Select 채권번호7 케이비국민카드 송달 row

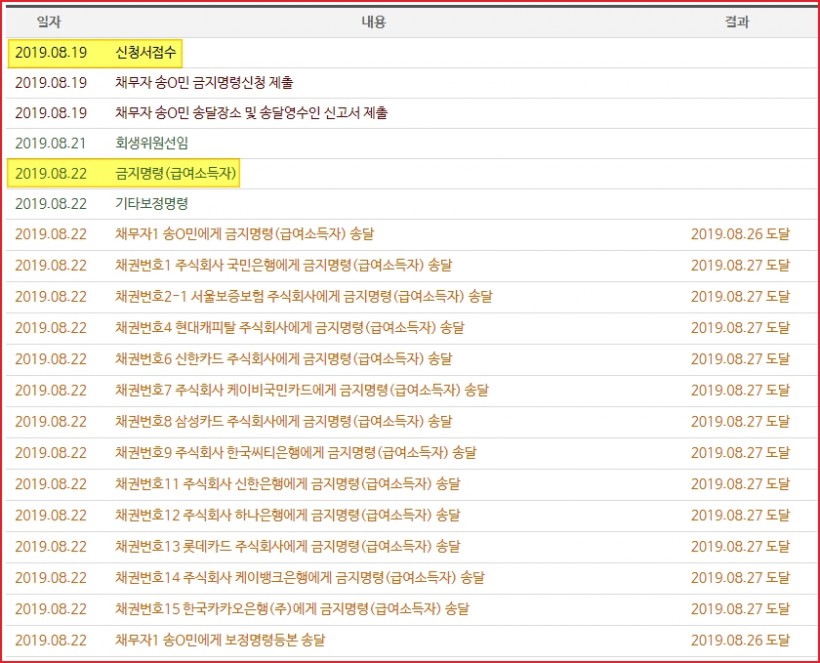(412, 391)
